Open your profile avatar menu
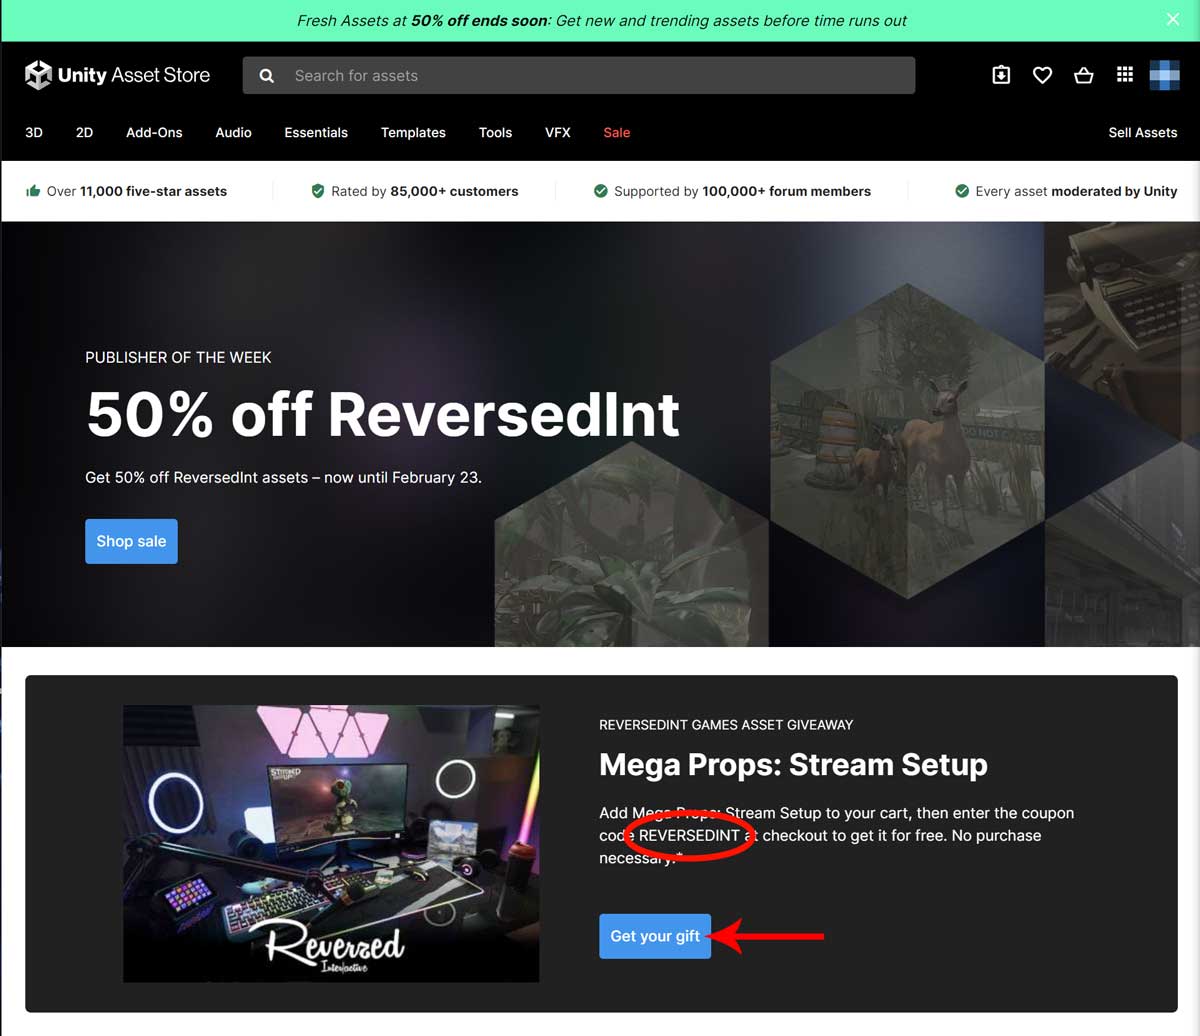 [1164, 74]
